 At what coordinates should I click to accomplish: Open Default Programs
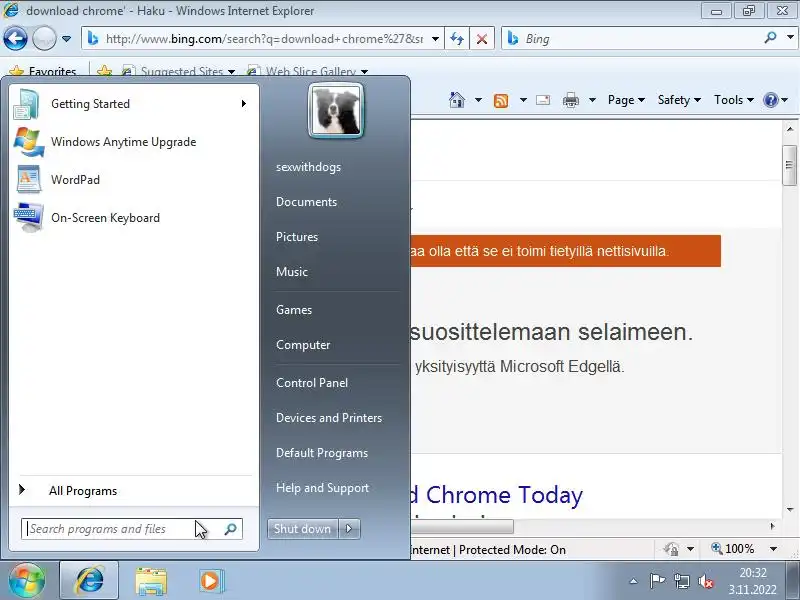point(321,453)
